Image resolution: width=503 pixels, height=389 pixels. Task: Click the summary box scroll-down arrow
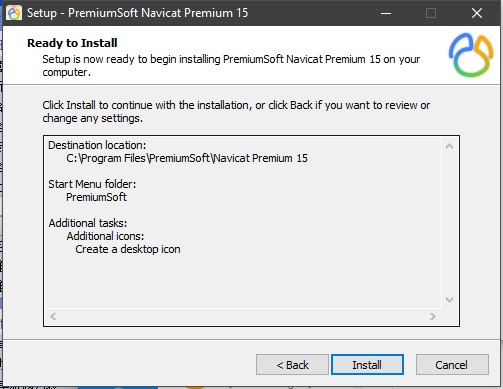(x=449, y=300)
